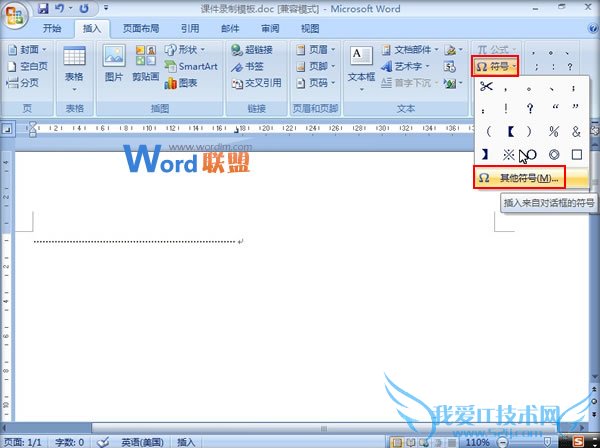600x448 pixels.
Task: Insert date and time icon in text group
Action: pos(450,67)
